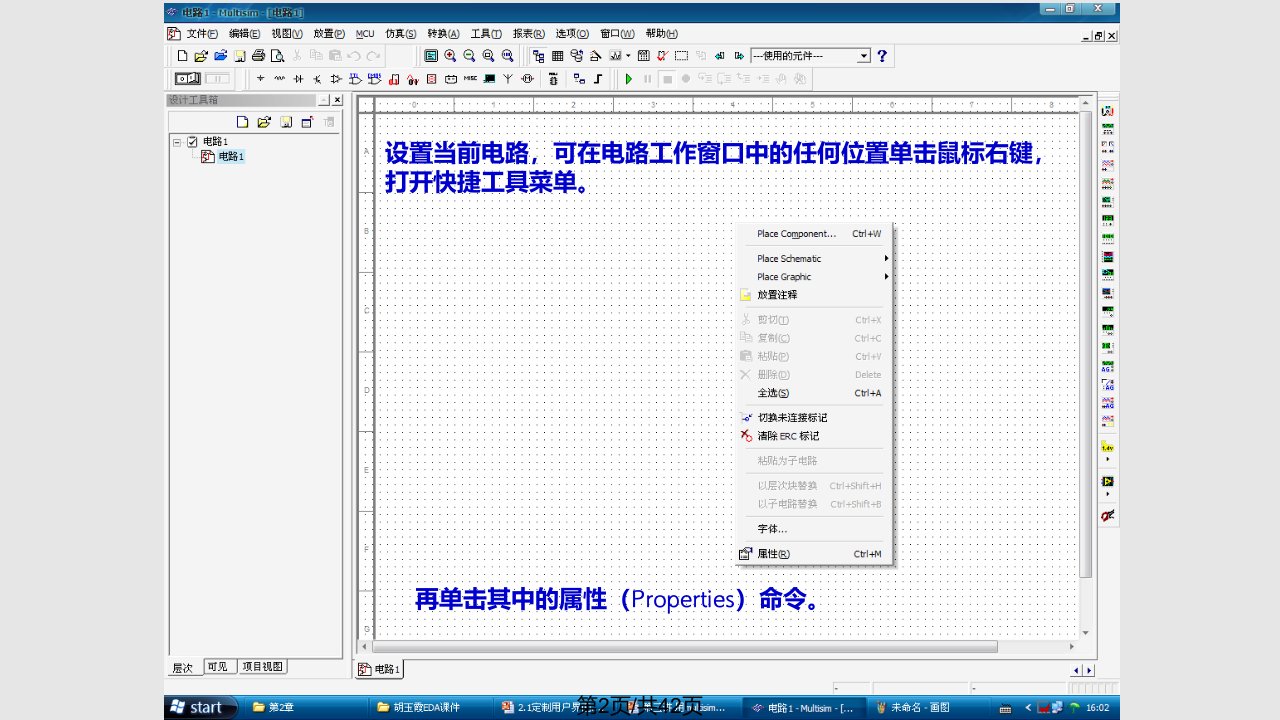Viewport: 1280px width, 720px height.
Task: Click the Start button on taskbar
Action: point(200,707)
